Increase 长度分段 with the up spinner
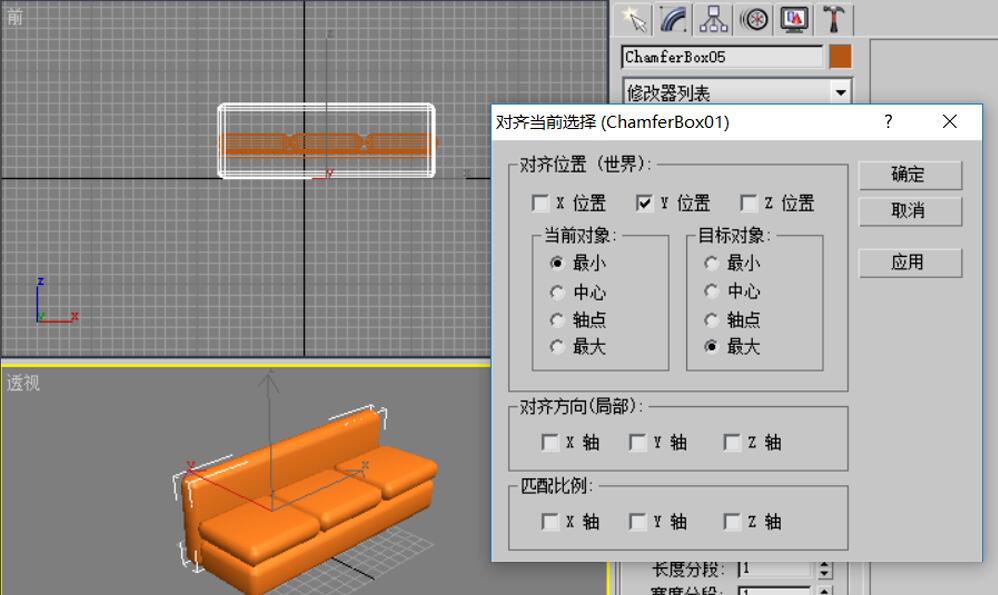Image resolution: width=998 pixels, height=595 pixels. pos(823,564)
